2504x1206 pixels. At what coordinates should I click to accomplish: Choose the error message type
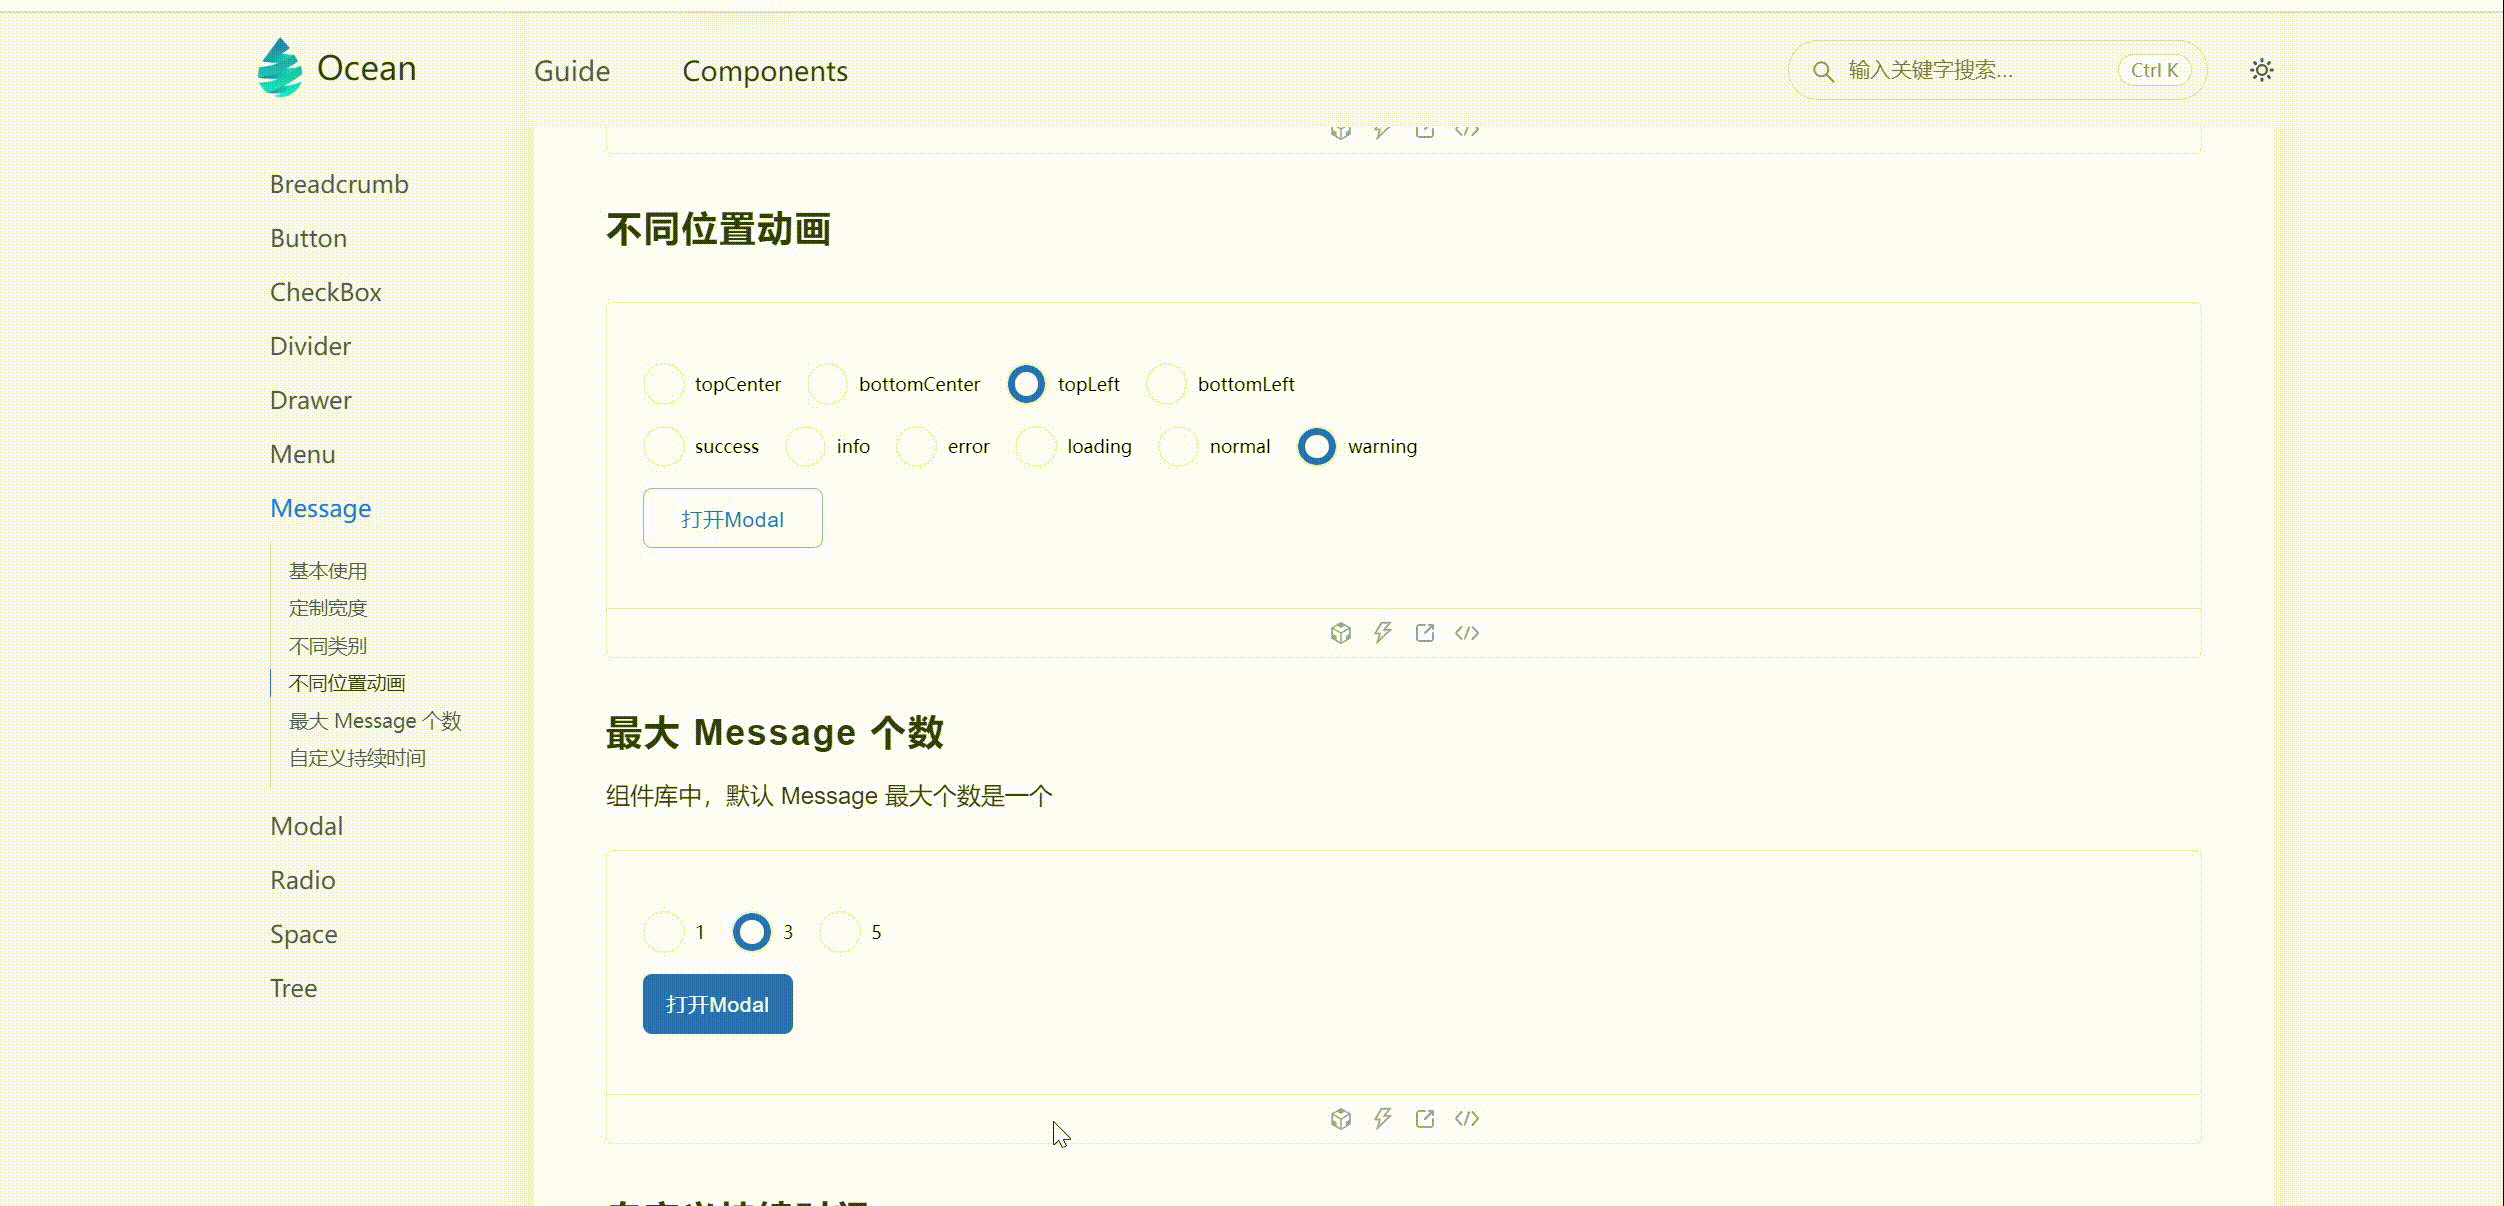tap(917, 446)
